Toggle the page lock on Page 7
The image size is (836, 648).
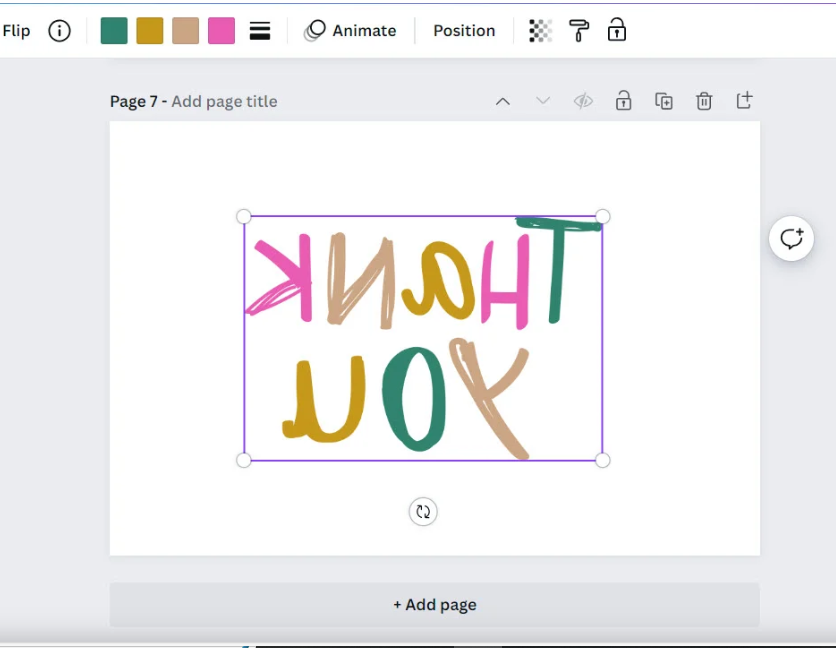click(x=623, y=101)
